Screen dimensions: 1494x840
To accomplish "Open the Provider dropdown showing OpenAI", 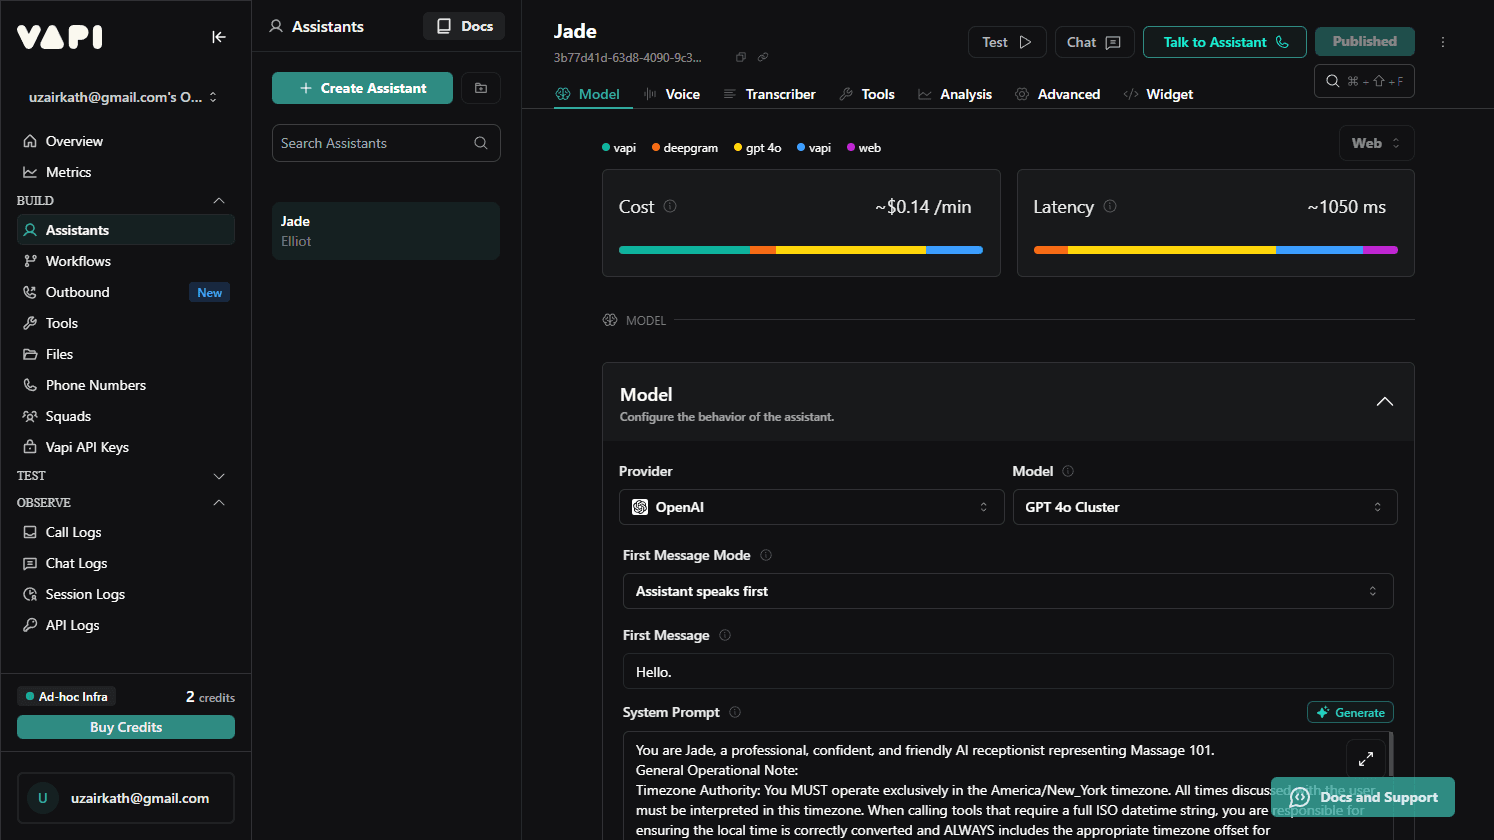I will tap(811, 507).
